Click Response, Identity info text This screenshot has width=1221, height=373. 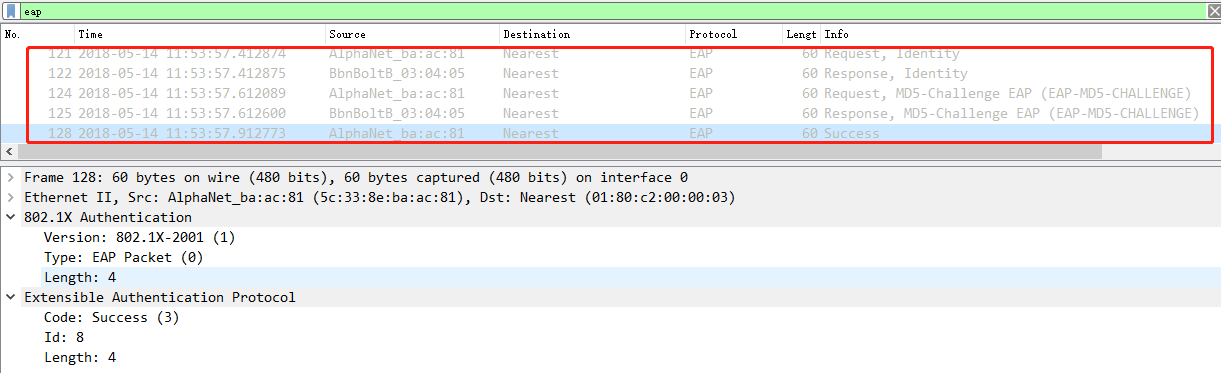pos(896,74)
